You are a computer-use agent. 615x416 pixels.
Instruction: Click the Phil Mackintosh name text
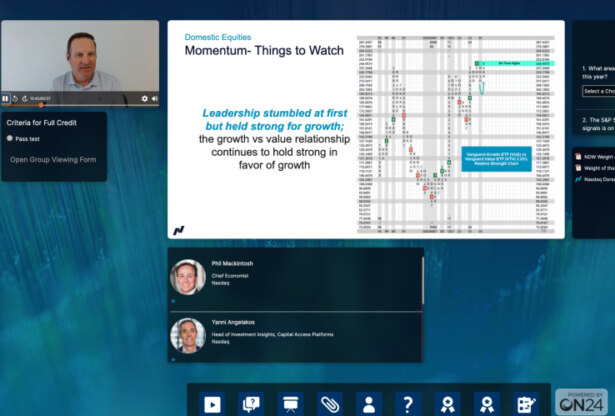tap(232, 263)
